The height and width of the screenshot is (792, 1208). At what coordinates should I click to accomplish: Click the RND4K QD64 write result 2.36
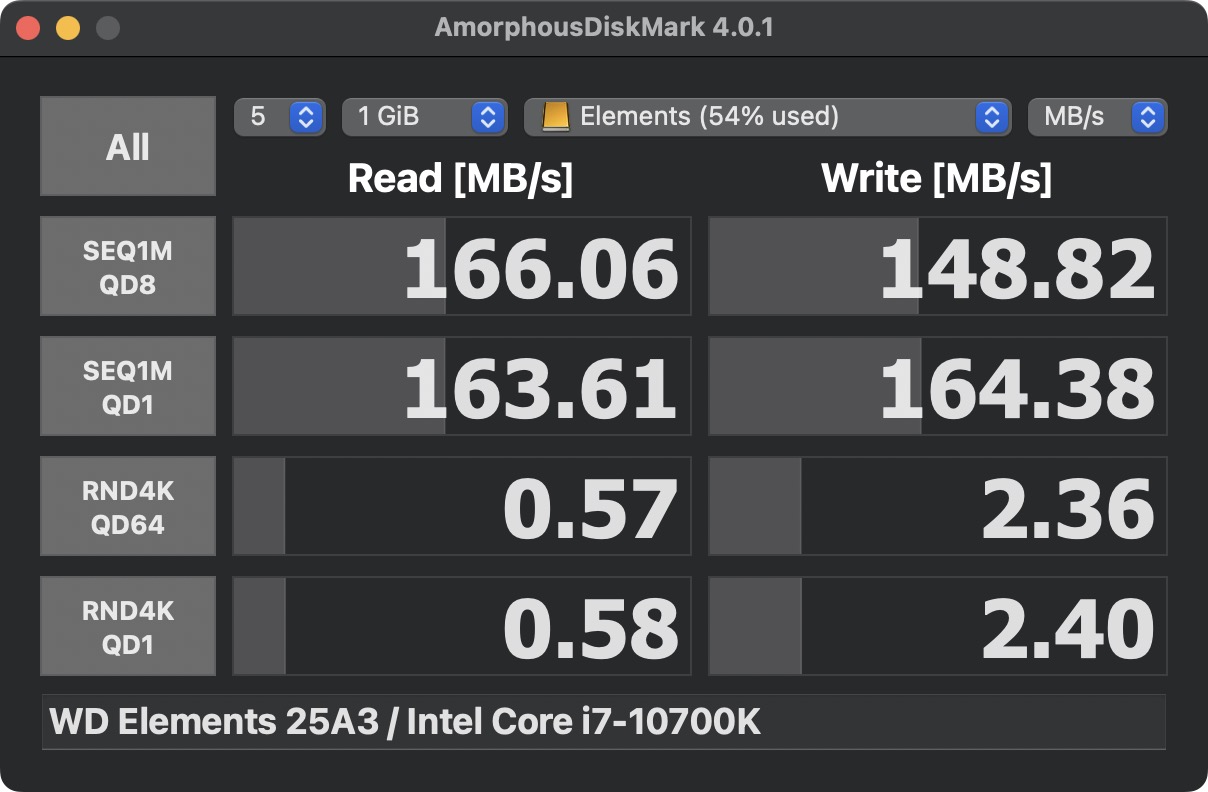[x=938, y=506]
